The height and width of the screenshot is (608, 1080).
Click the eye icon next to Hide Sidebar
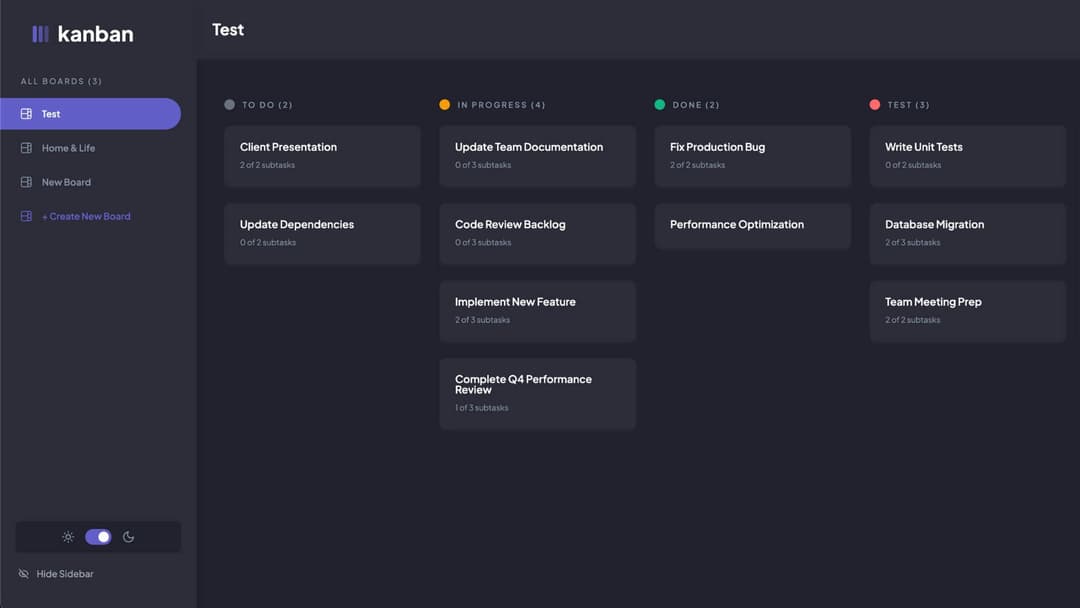pos(22,573)
